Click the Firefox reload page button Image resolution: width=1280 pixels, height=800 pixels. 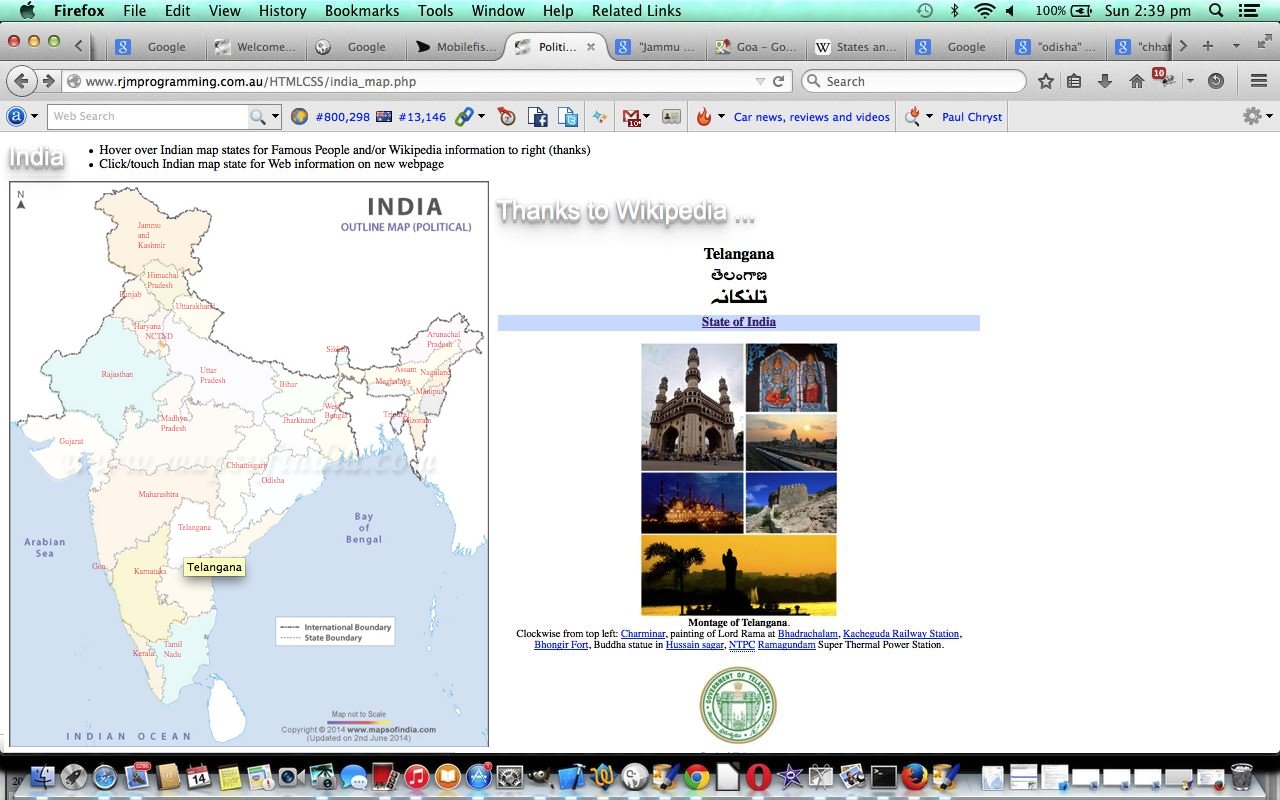(x=778, y=81)
